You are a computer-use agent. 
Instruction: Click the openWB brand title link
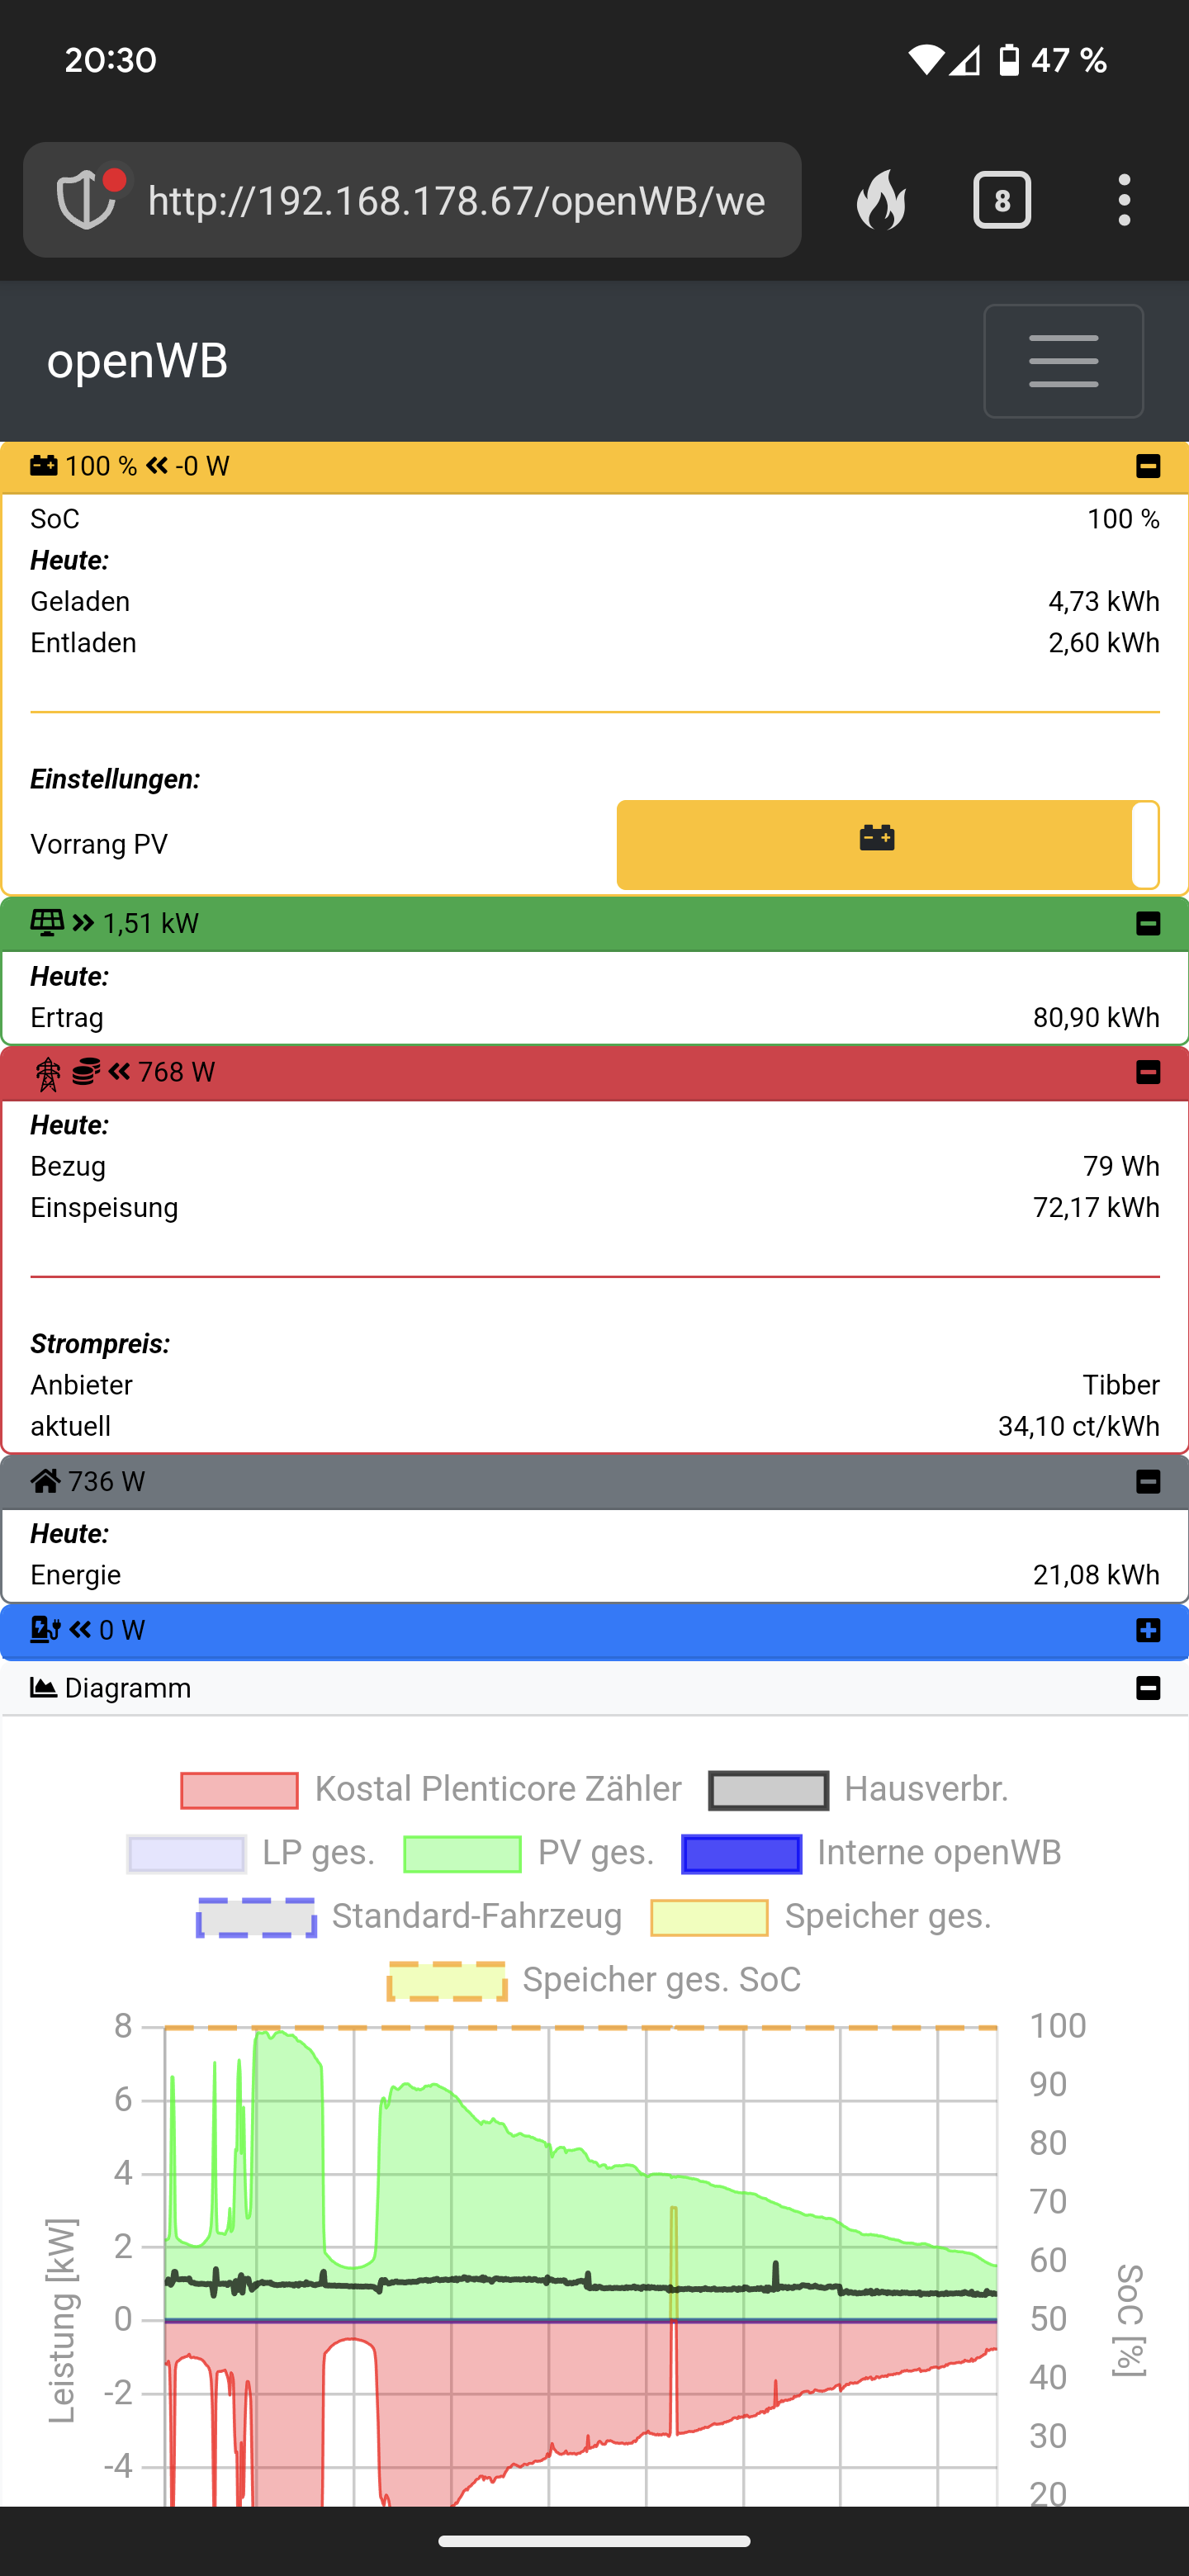138,361
